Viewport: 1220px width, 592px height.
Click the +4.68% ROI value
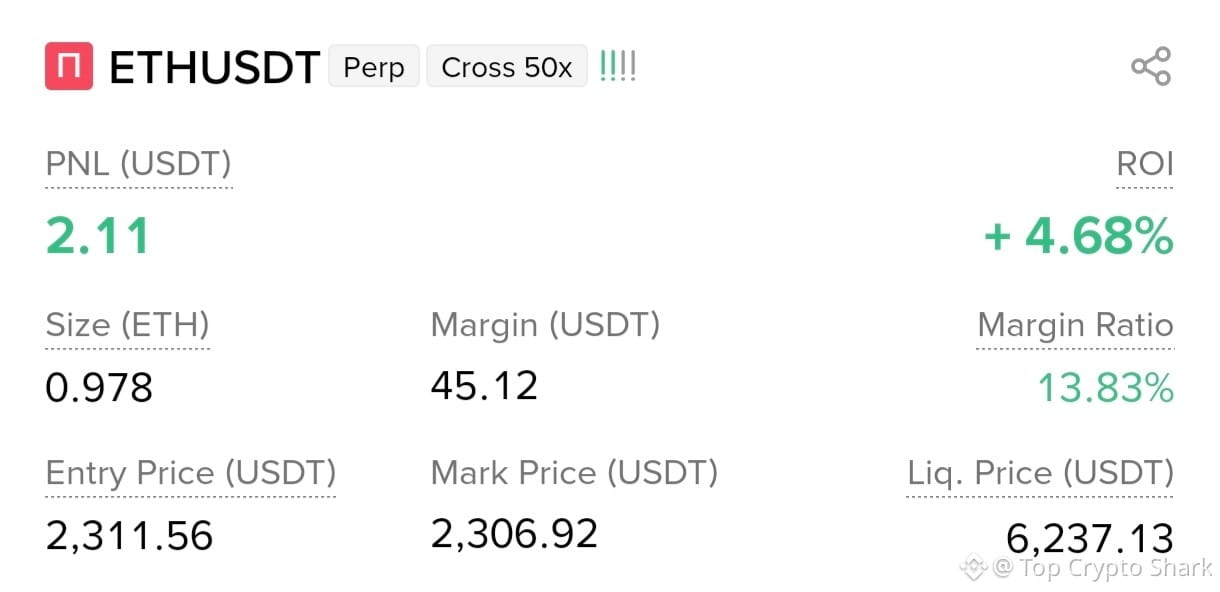tap(1079, 237)
